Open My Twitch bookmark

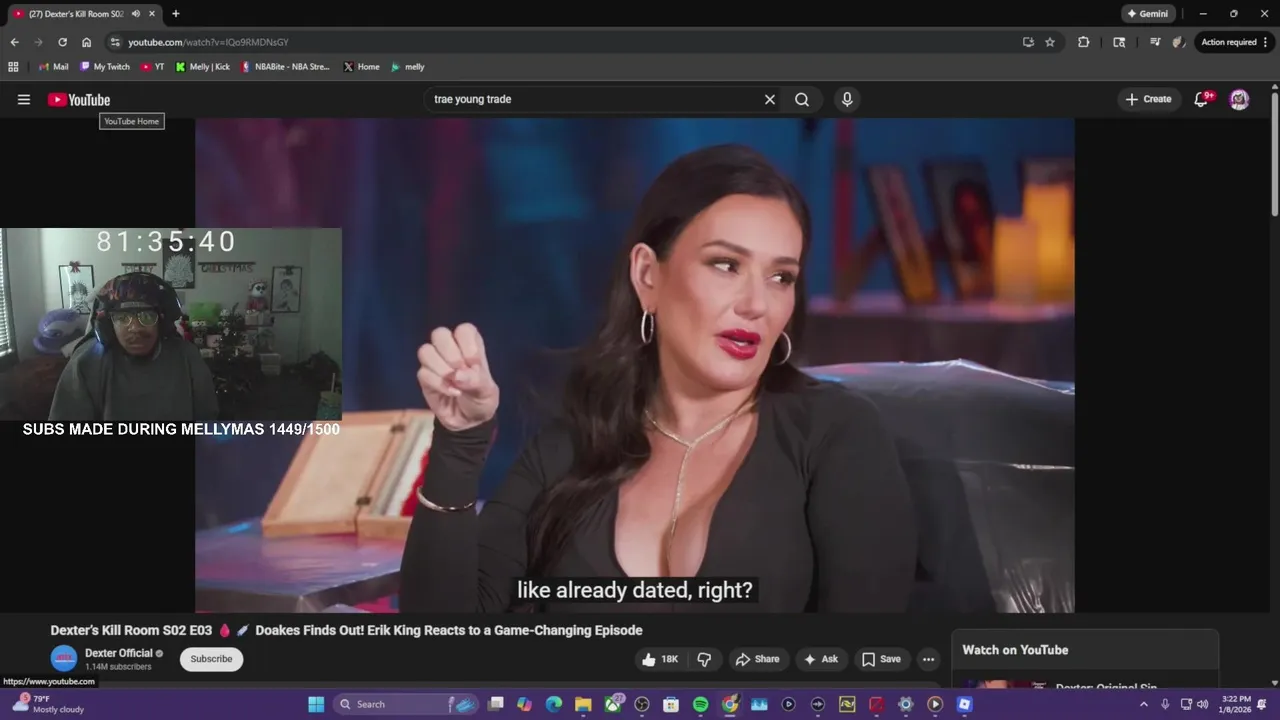[x=105, y=67]
